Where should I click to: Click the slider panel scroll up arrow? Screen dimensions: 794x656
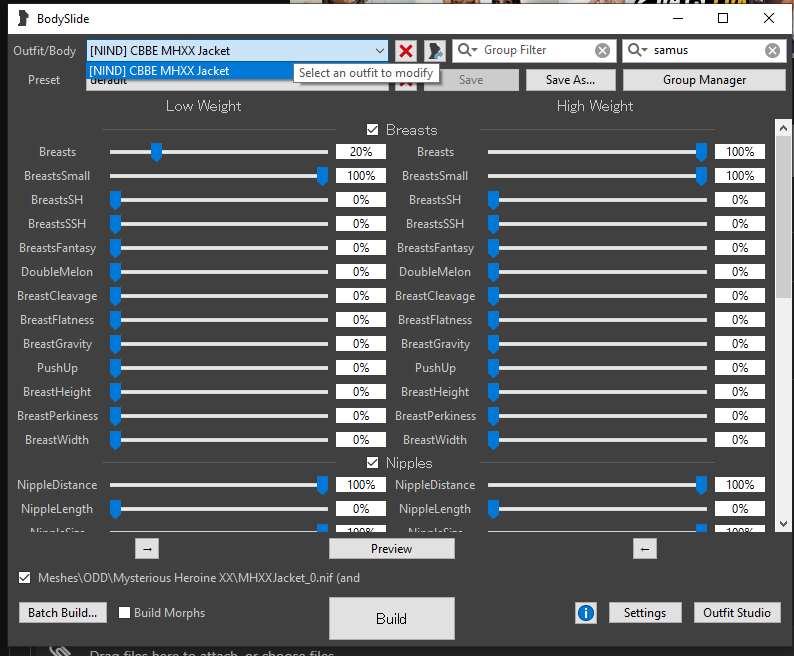click(783, 128)
